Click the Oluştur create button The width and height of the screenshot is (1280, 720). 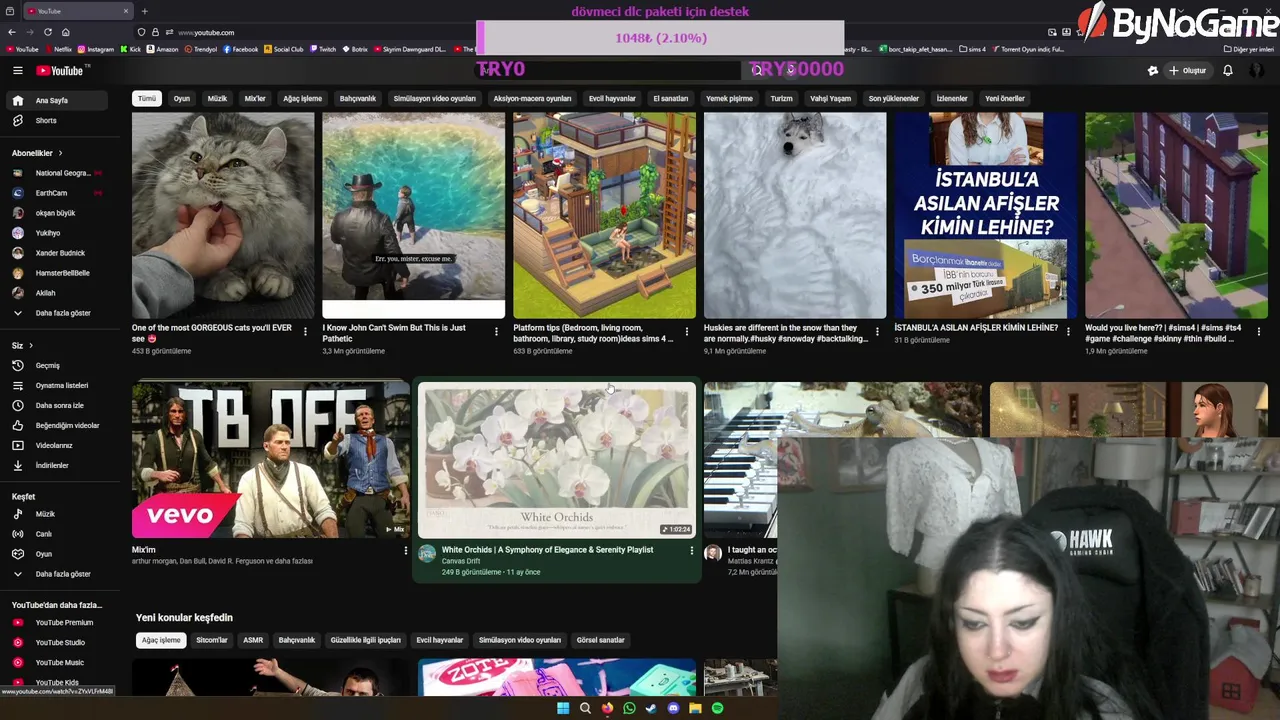(1187, 70)
